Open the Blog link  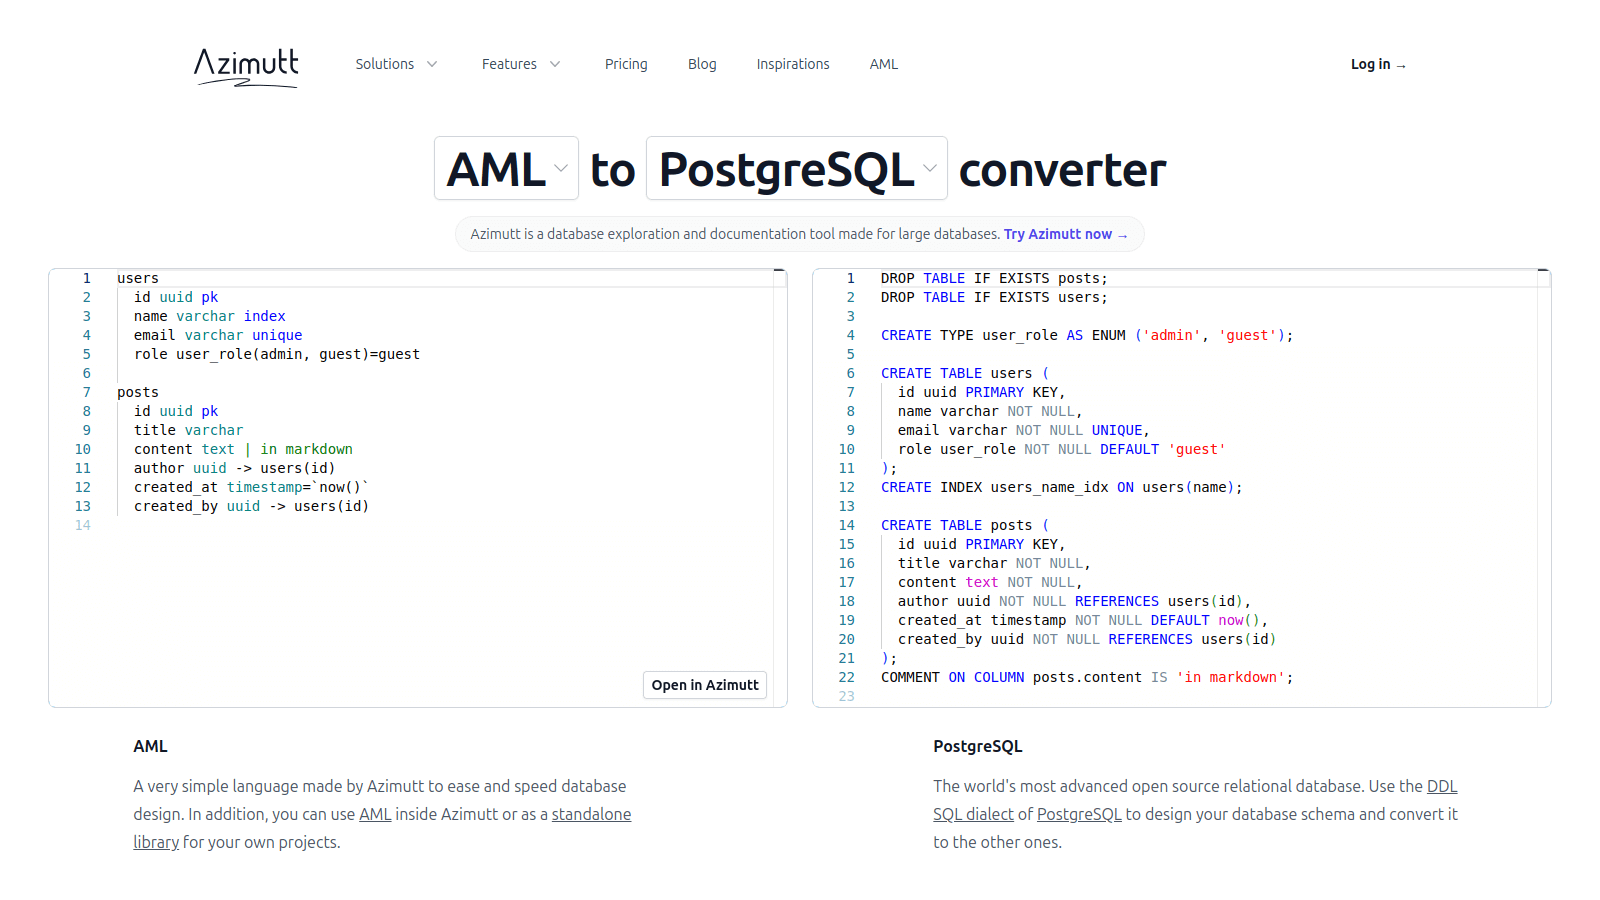click(702, 64)
